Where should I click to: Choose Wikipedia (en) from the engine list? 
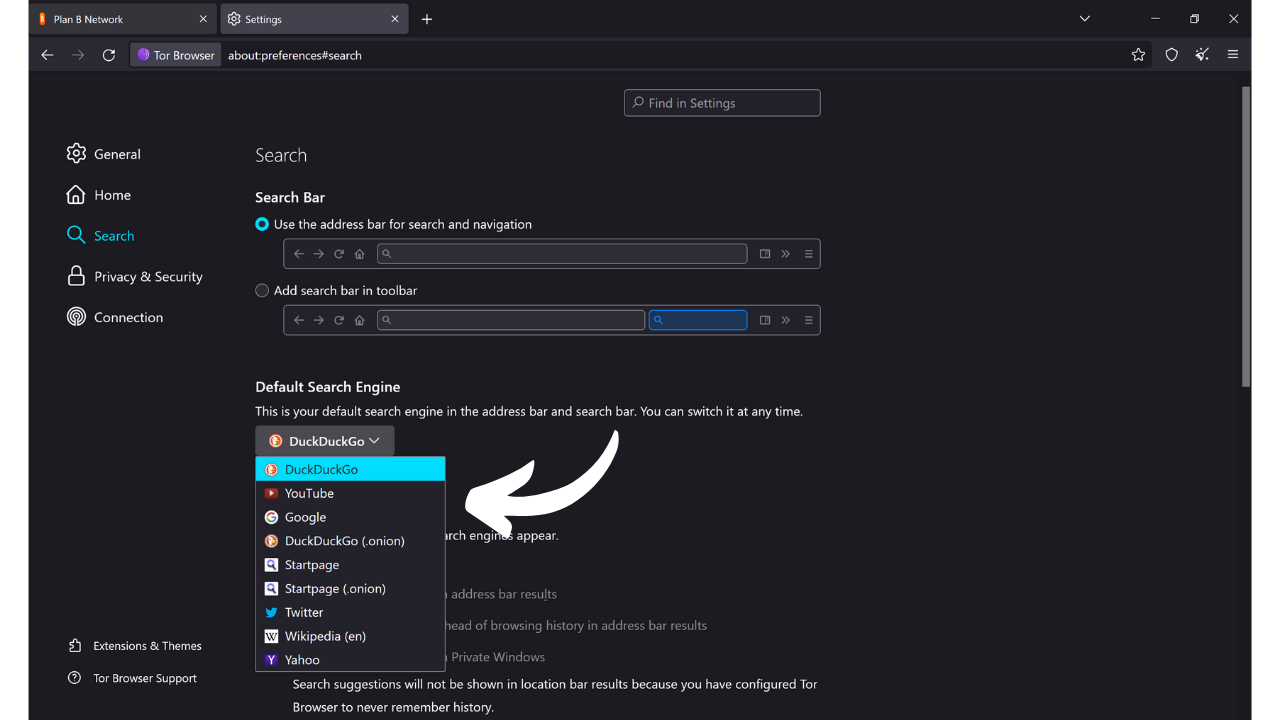(324, 636)
